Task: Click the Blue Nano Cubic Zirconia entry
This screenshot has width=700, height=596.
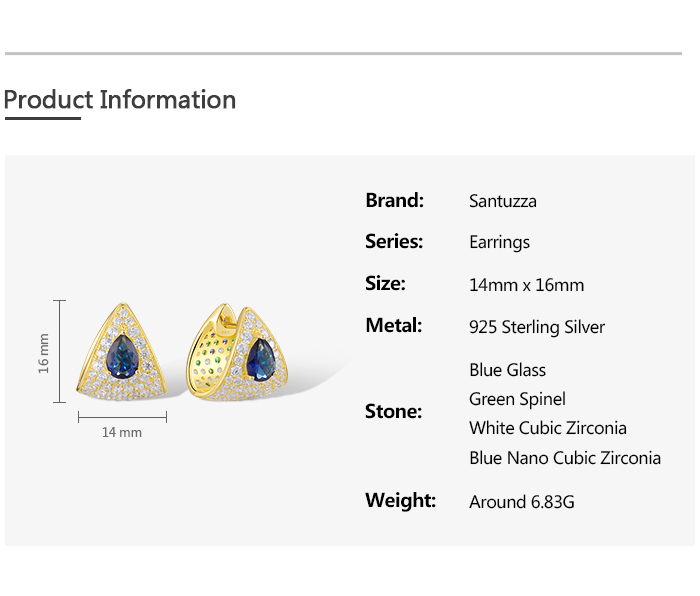Action: point(565,458)
